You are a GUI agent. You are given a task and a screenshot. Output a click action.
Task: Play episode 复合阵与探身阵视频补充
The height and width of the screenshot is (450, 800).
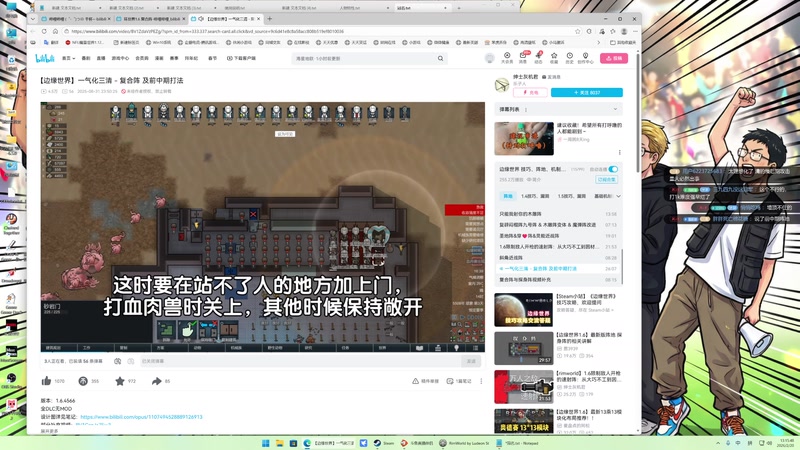pos(558,280)
